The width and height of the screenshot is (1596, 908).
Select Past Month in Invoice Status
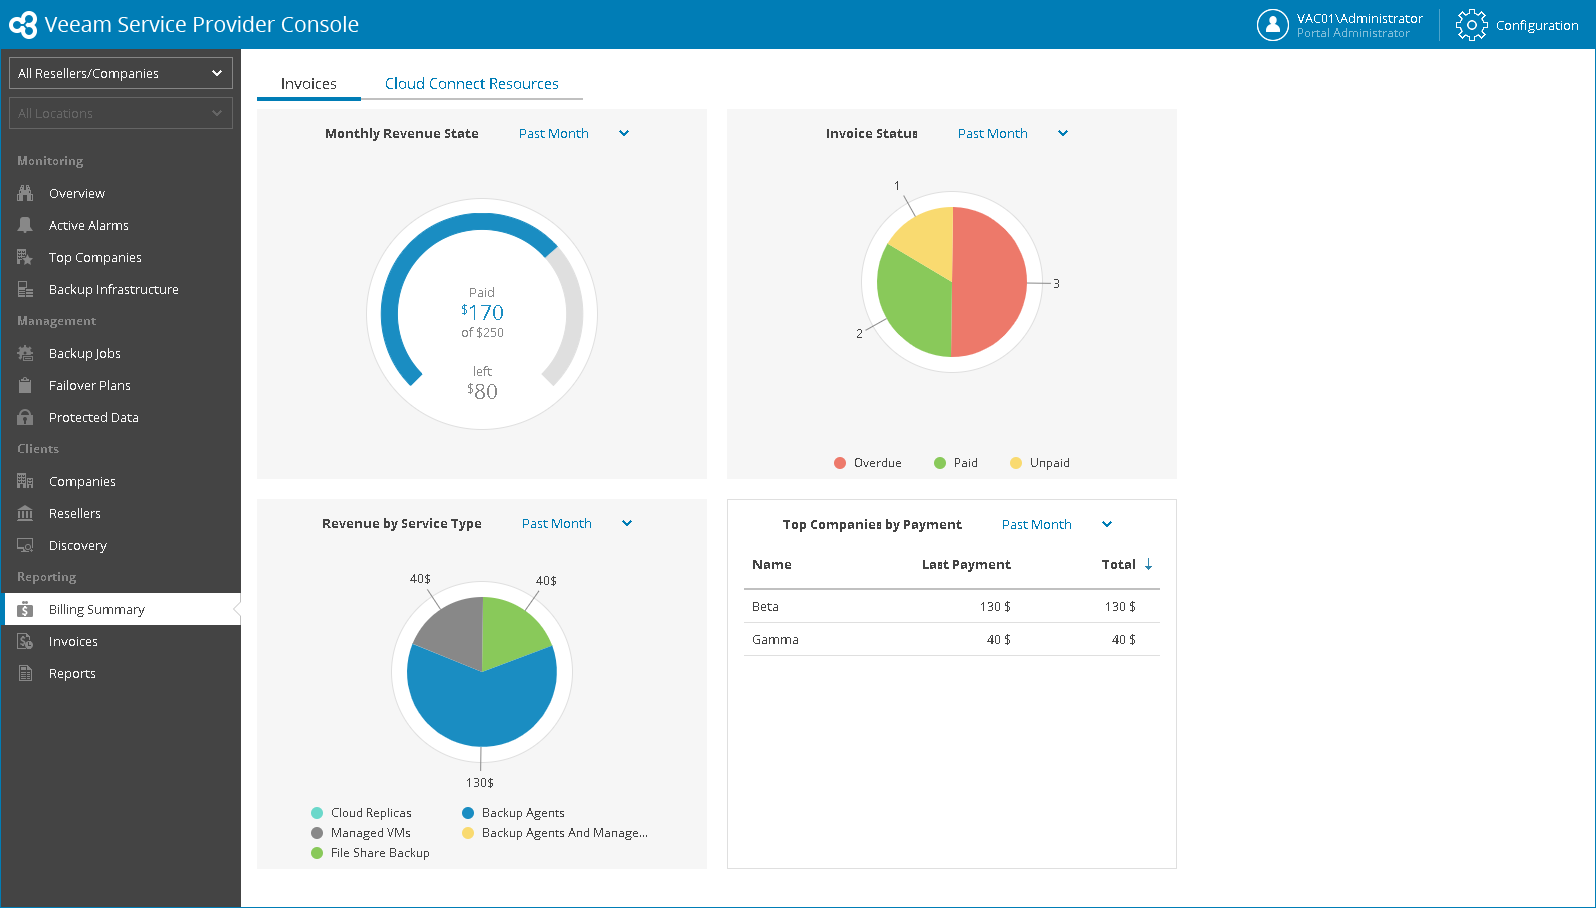pyautogui.click(x=992, y=133)
